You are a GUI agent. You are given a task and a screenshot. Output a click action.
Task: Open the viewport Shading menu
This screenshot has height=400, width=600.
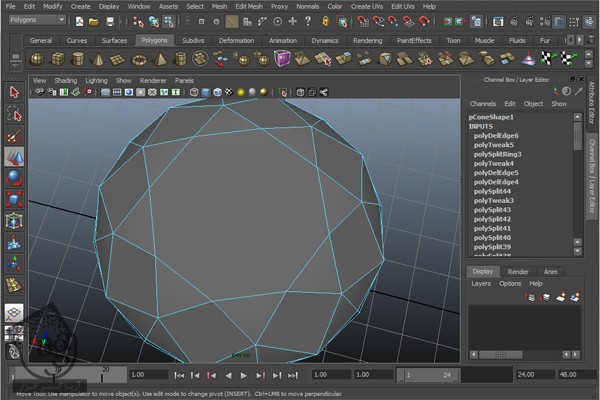coord(65,80)
